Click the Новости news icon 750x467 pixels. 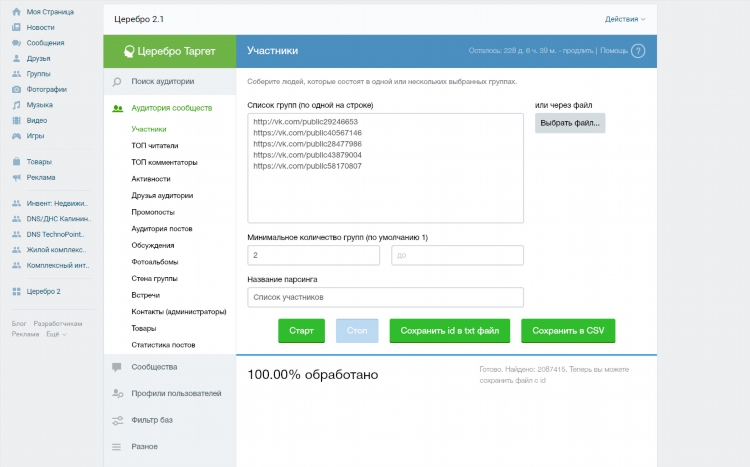pyautogui.click(x=16, y=27)
